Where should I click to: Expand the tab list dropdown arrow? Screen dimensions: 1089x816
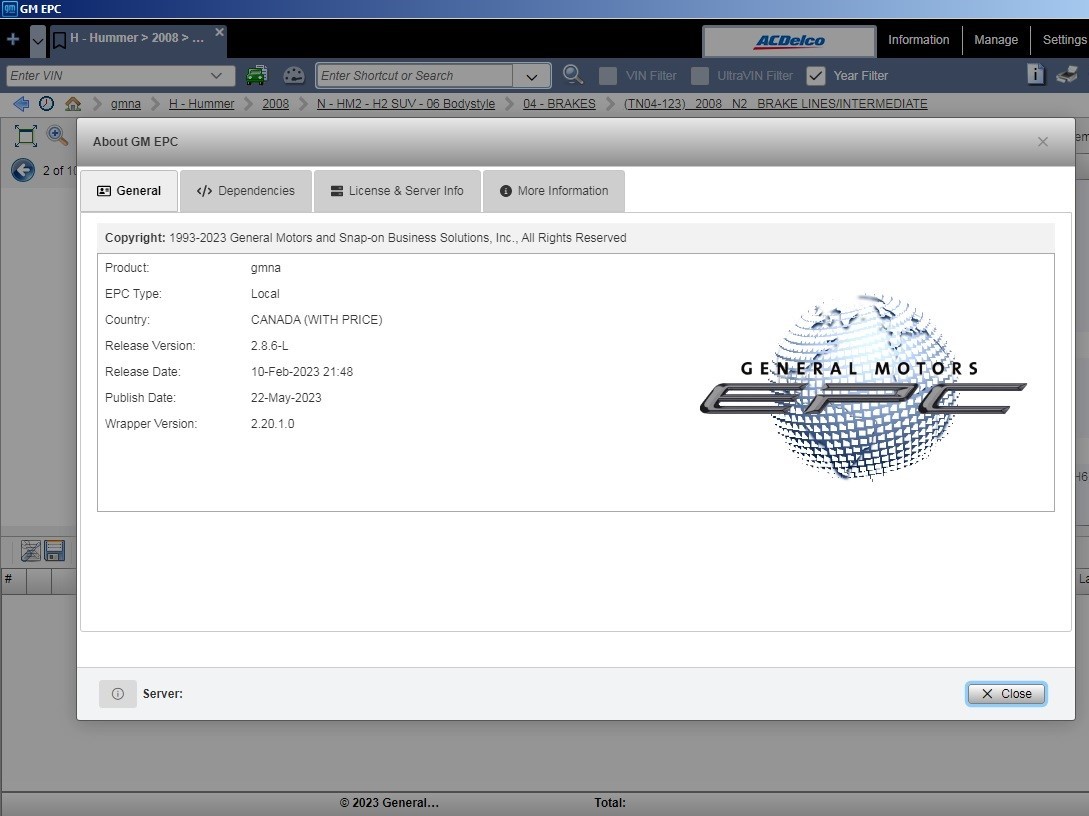point(38,41)
